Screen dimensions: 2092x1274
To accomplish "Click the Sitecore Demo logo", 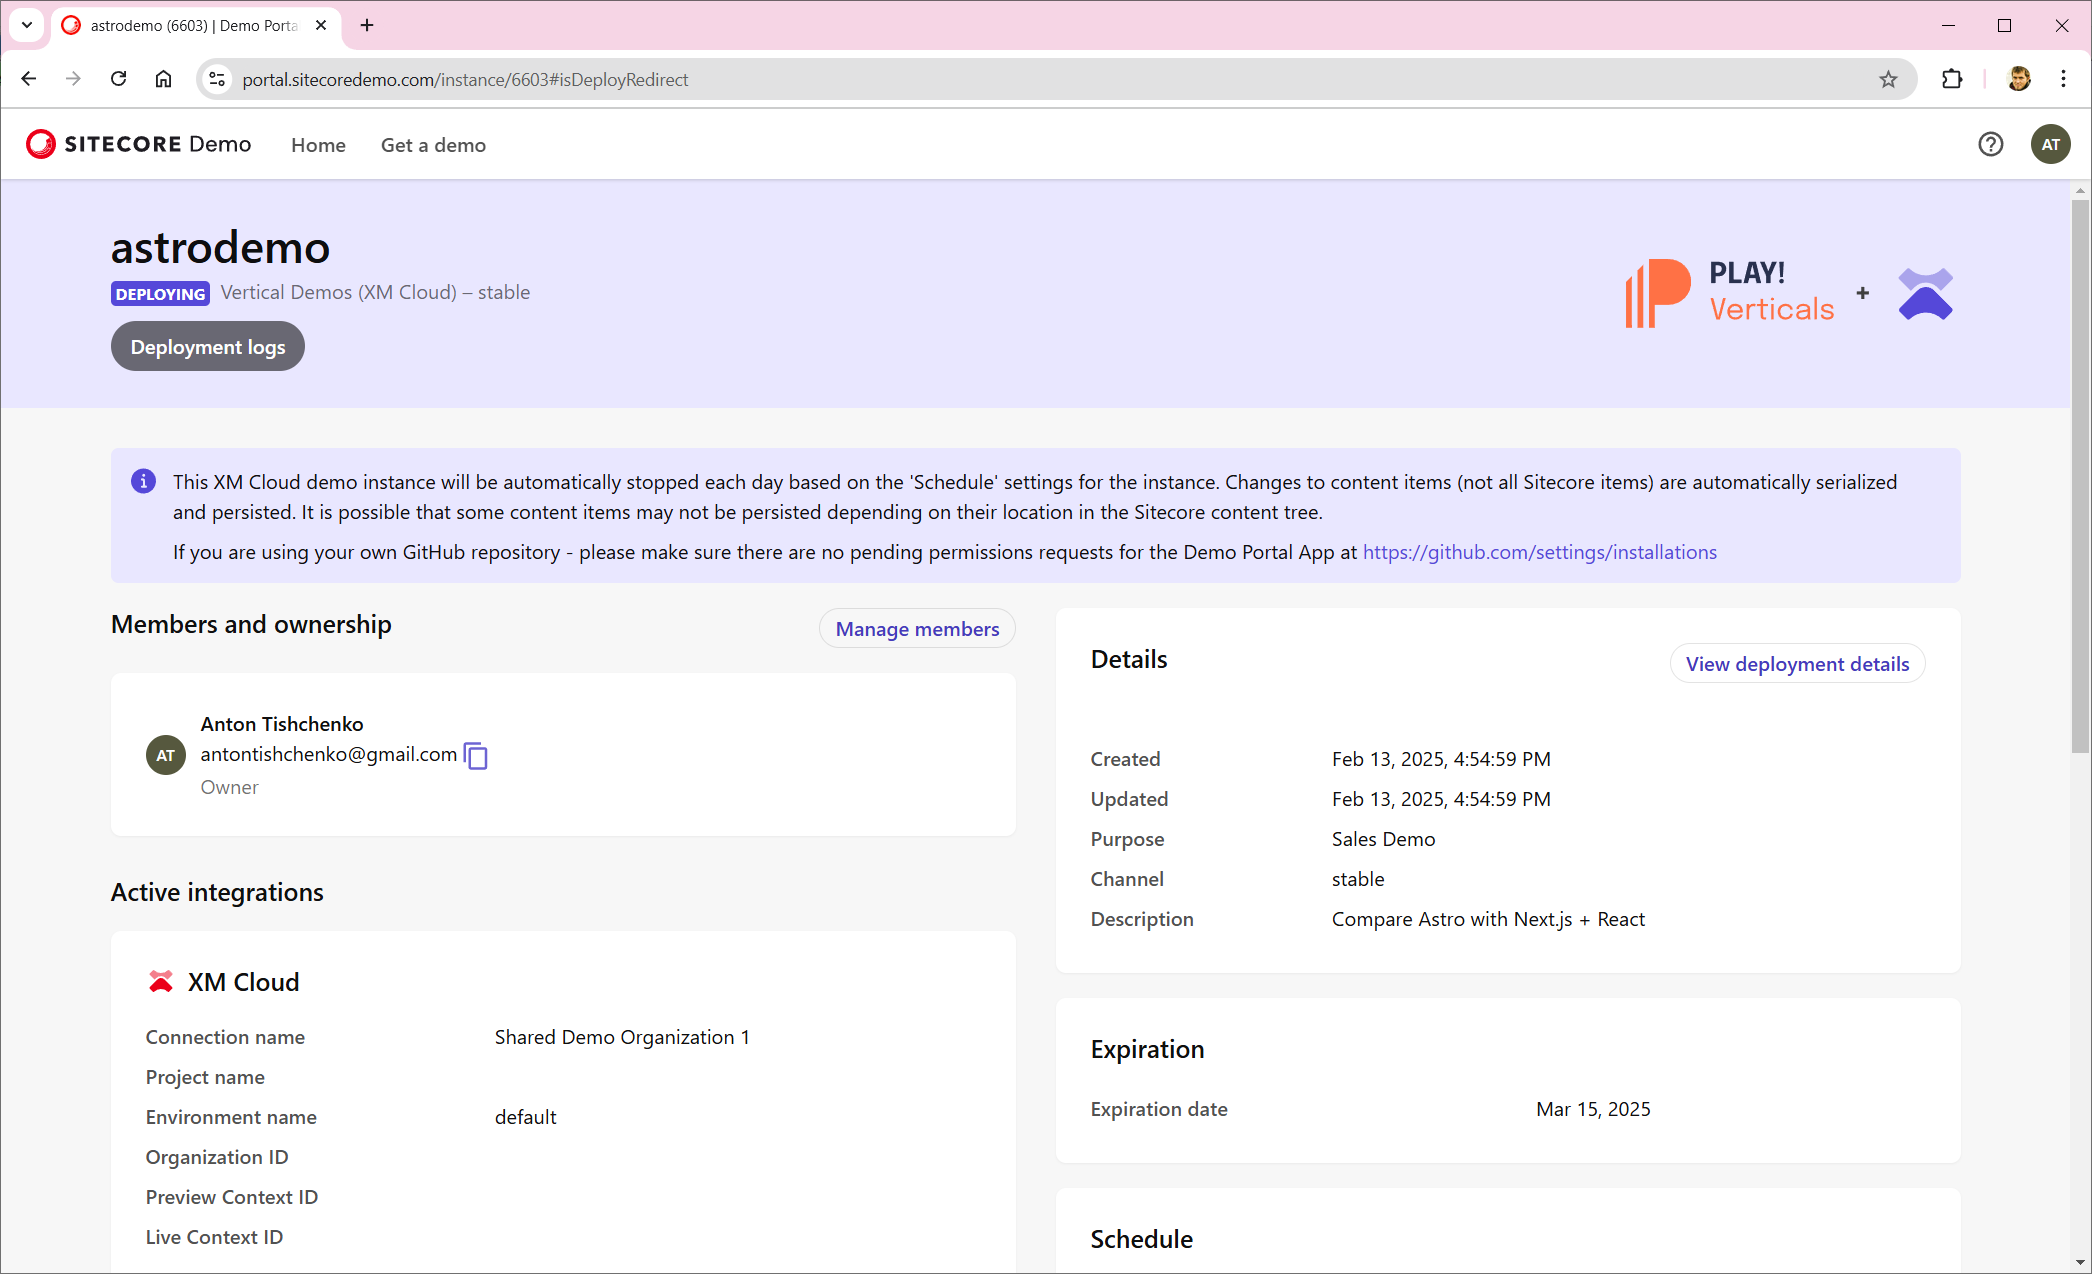I will pos(139,145).
